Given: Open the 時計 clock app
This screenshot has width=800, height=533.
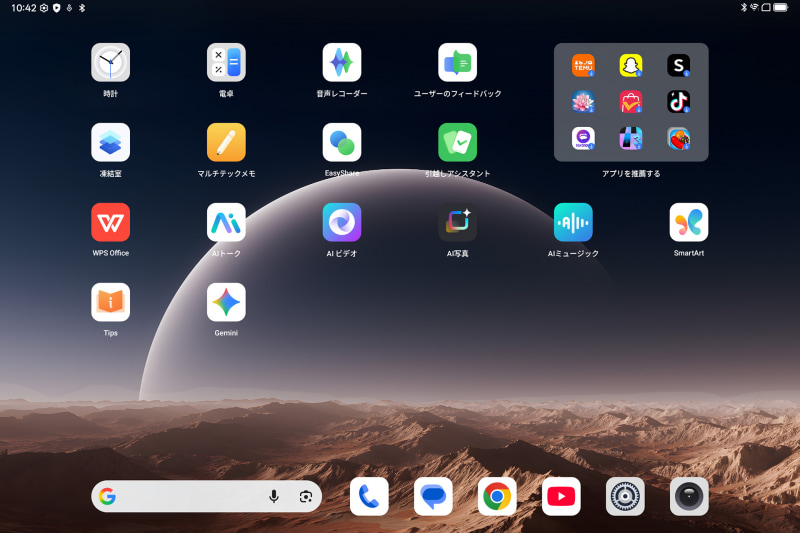Looking at the screenshot, I should (110, 62).
